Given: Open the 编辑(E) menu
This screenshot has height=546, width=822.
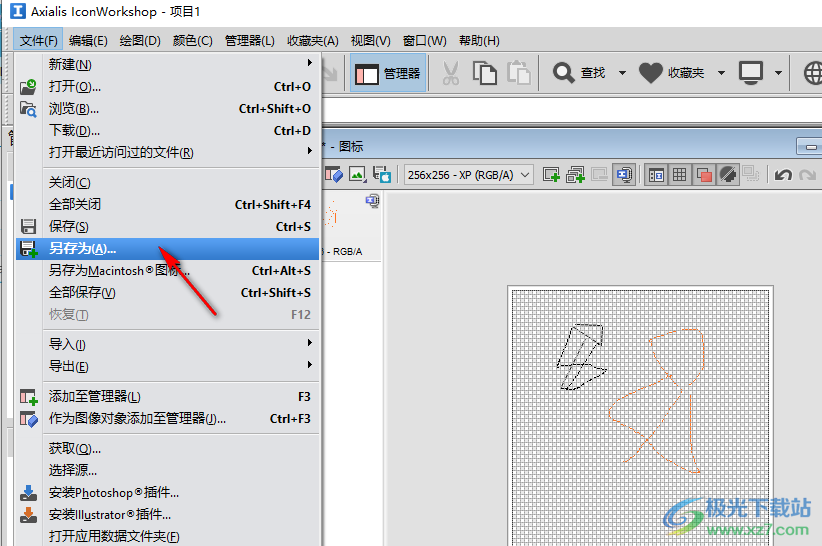Looking at the screenshot, I should [88, 41].
